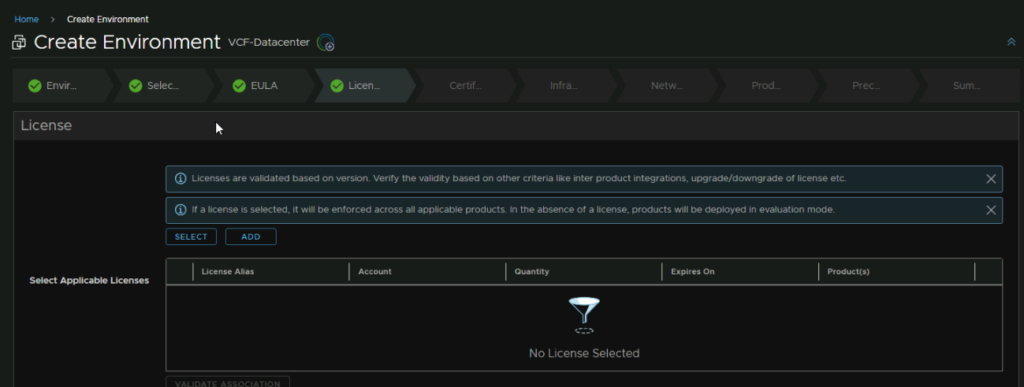1024x387 pixels.
Task: Click the info icon on first banner
Action: [181, 179]
